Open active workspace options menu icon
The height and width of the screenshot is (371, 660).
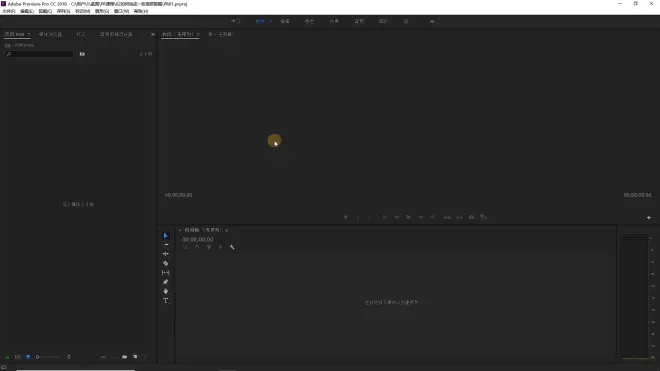pyautogui.click(x=271, y=21)
